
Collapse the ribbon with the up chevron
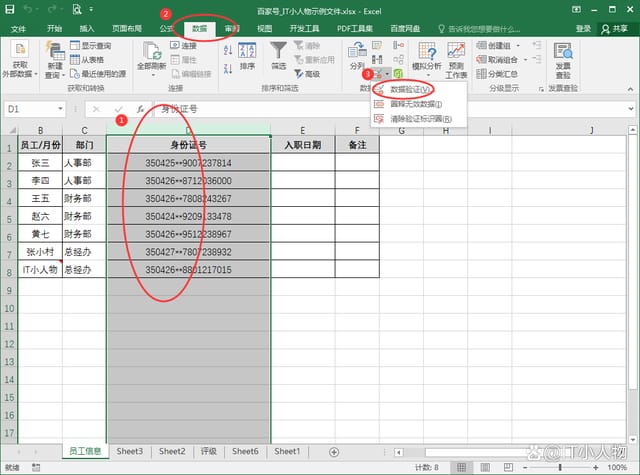click(630, 89)
